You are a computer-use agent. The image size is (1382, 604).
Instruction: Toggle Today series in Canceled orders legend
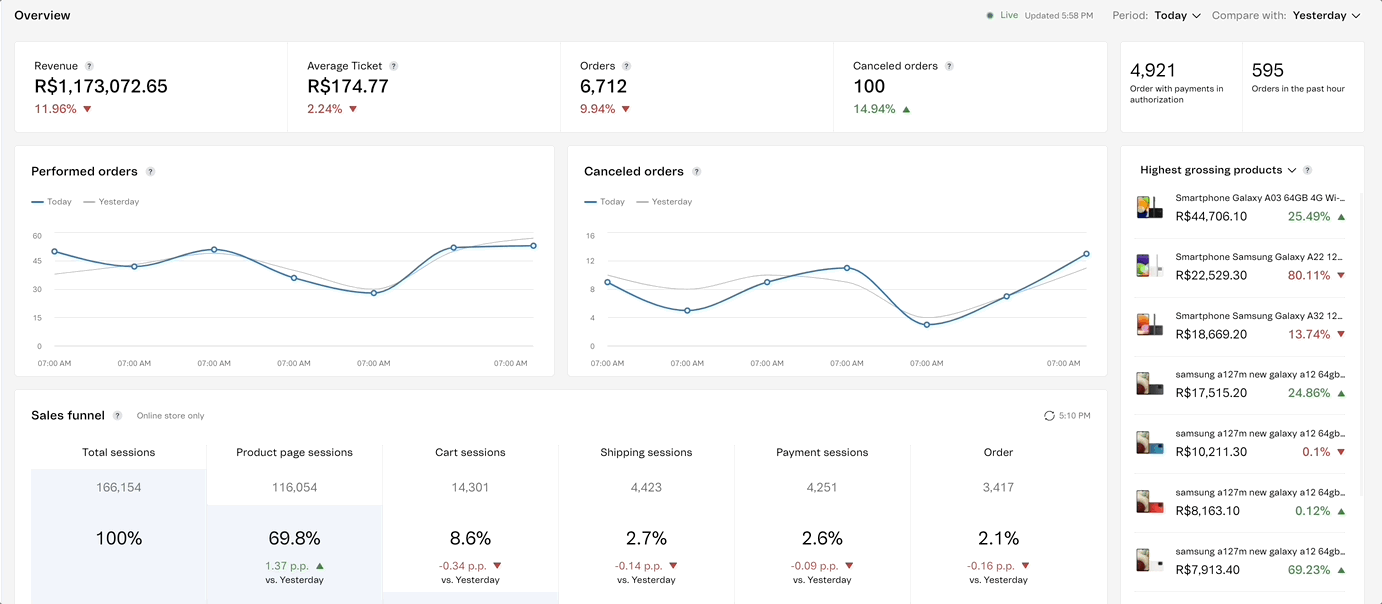pos(604,202)
